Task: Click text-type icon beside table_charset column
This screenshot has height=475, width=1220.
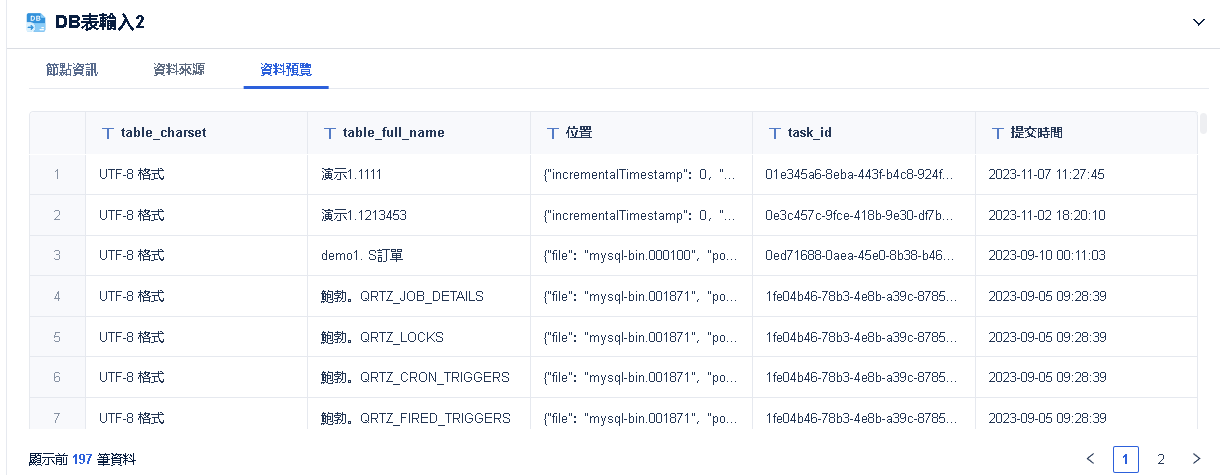Action: pos(108,133)
